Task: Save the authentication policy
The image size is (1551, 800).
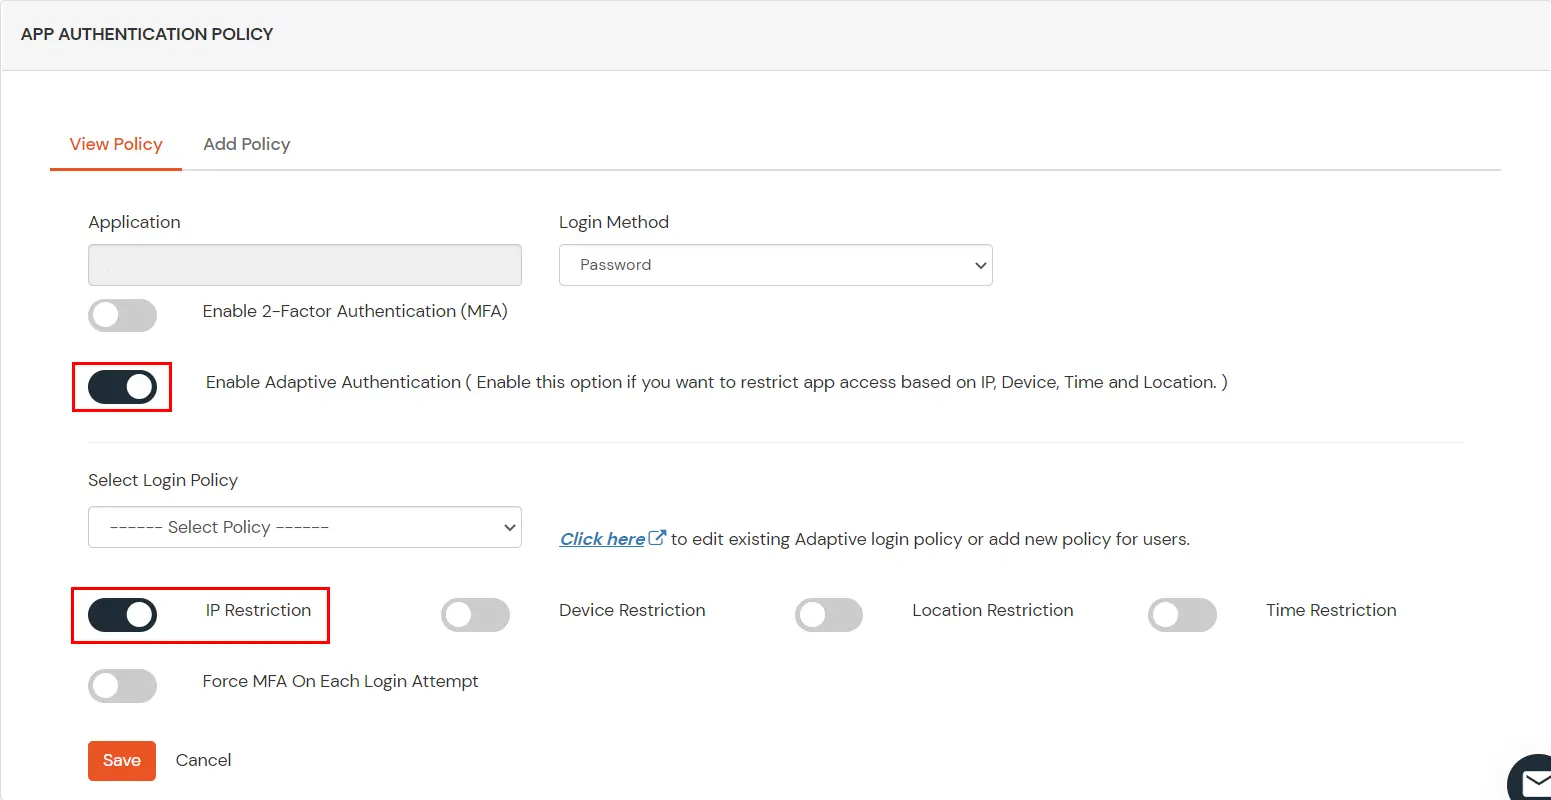Action: pyautogui.click(x=122, y=761)
